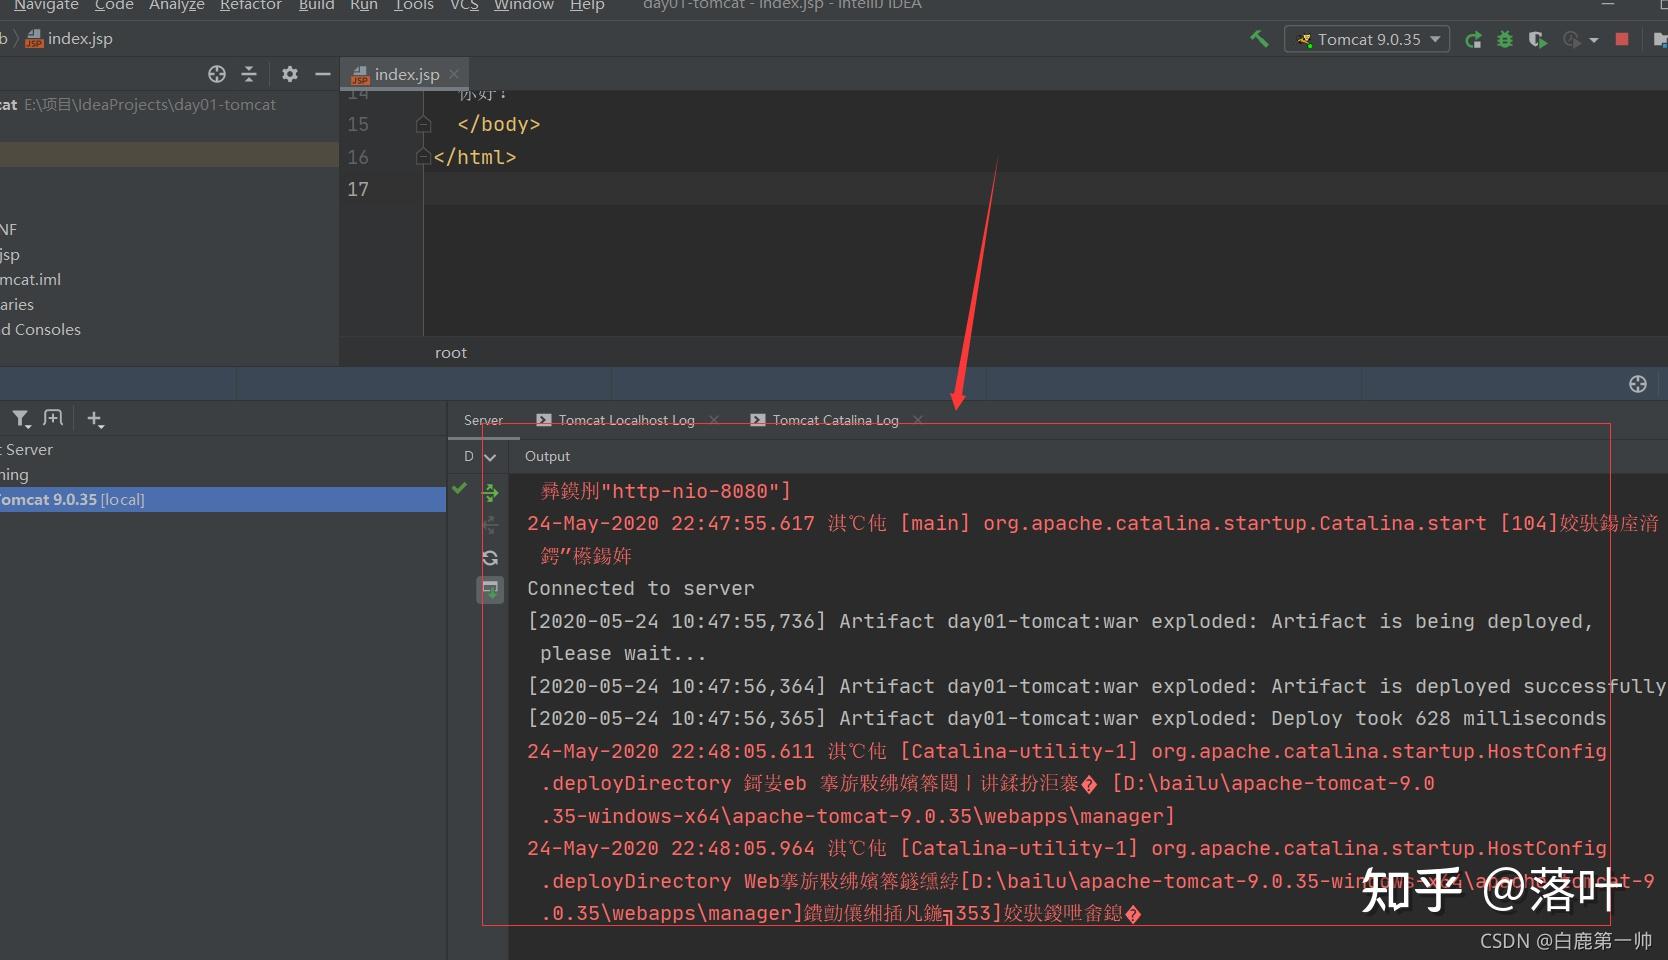Click the Consoles item in the project tree

point(41,329)
